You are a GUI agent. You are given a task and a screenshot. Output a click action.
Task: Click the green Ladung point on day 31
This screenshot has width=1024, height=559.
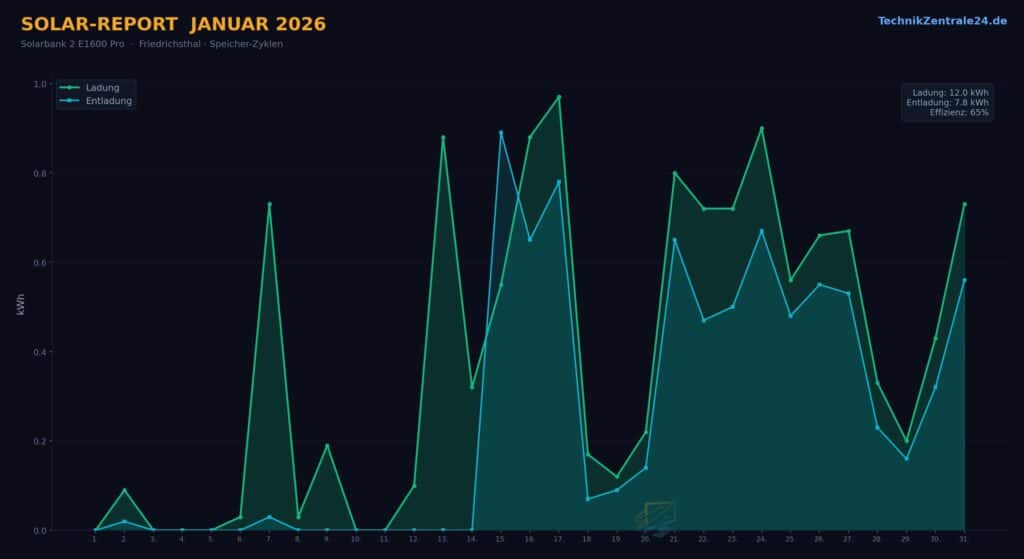(965, 204)
